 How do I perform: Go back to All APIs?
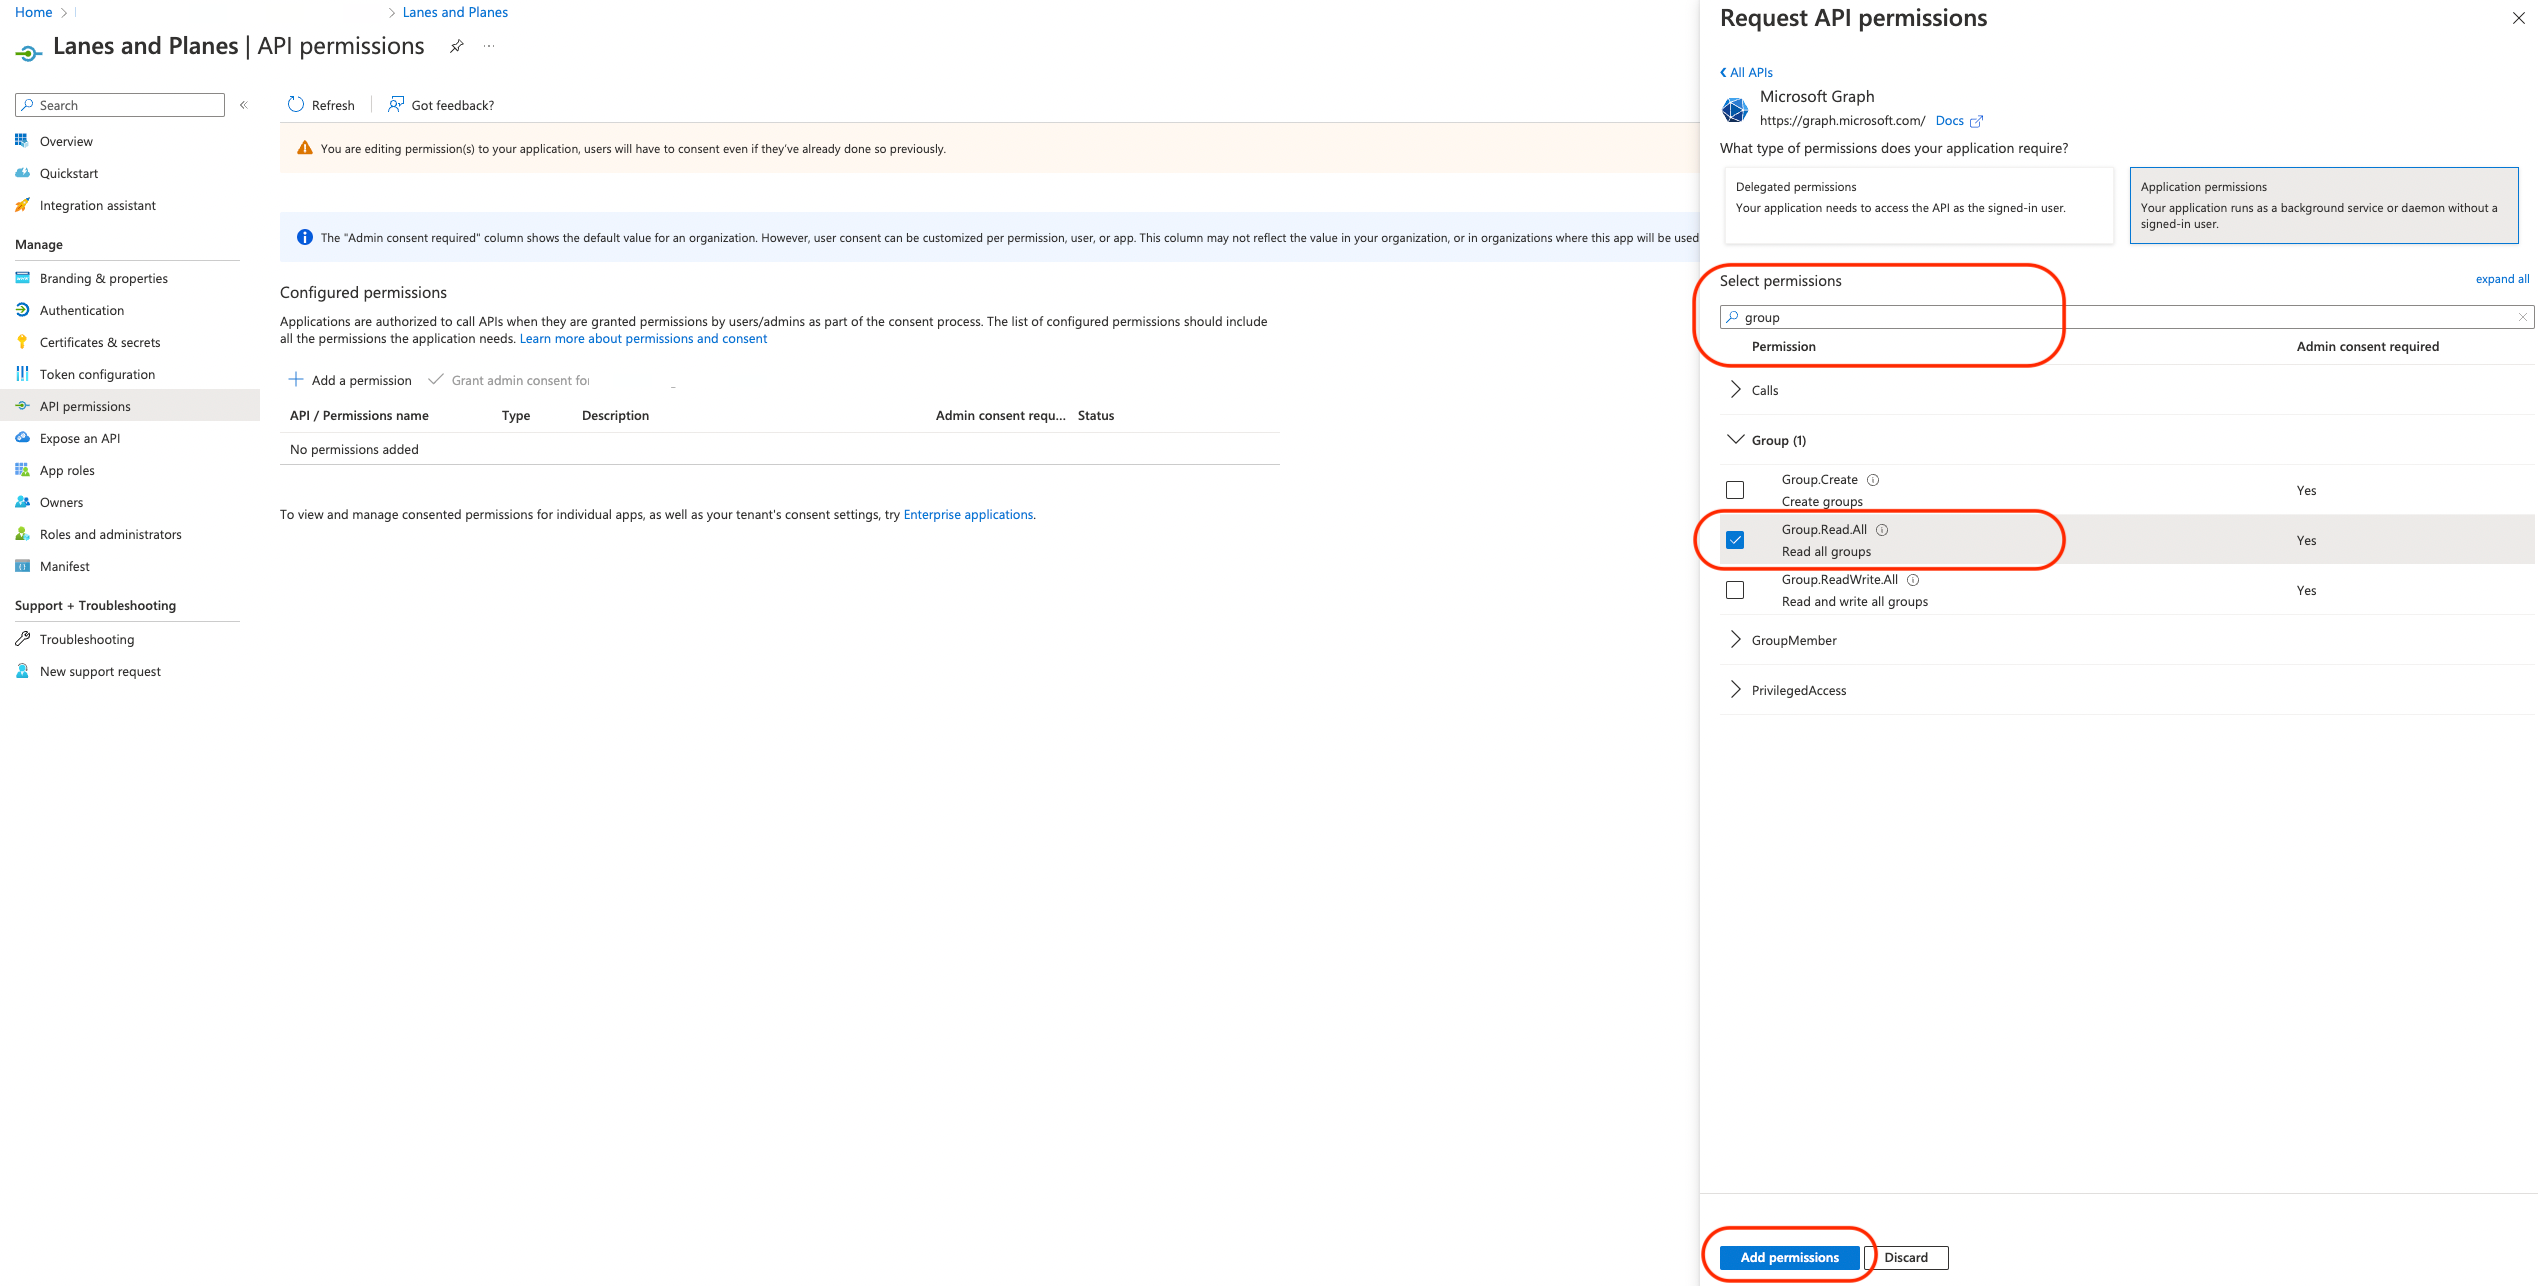1746,72
